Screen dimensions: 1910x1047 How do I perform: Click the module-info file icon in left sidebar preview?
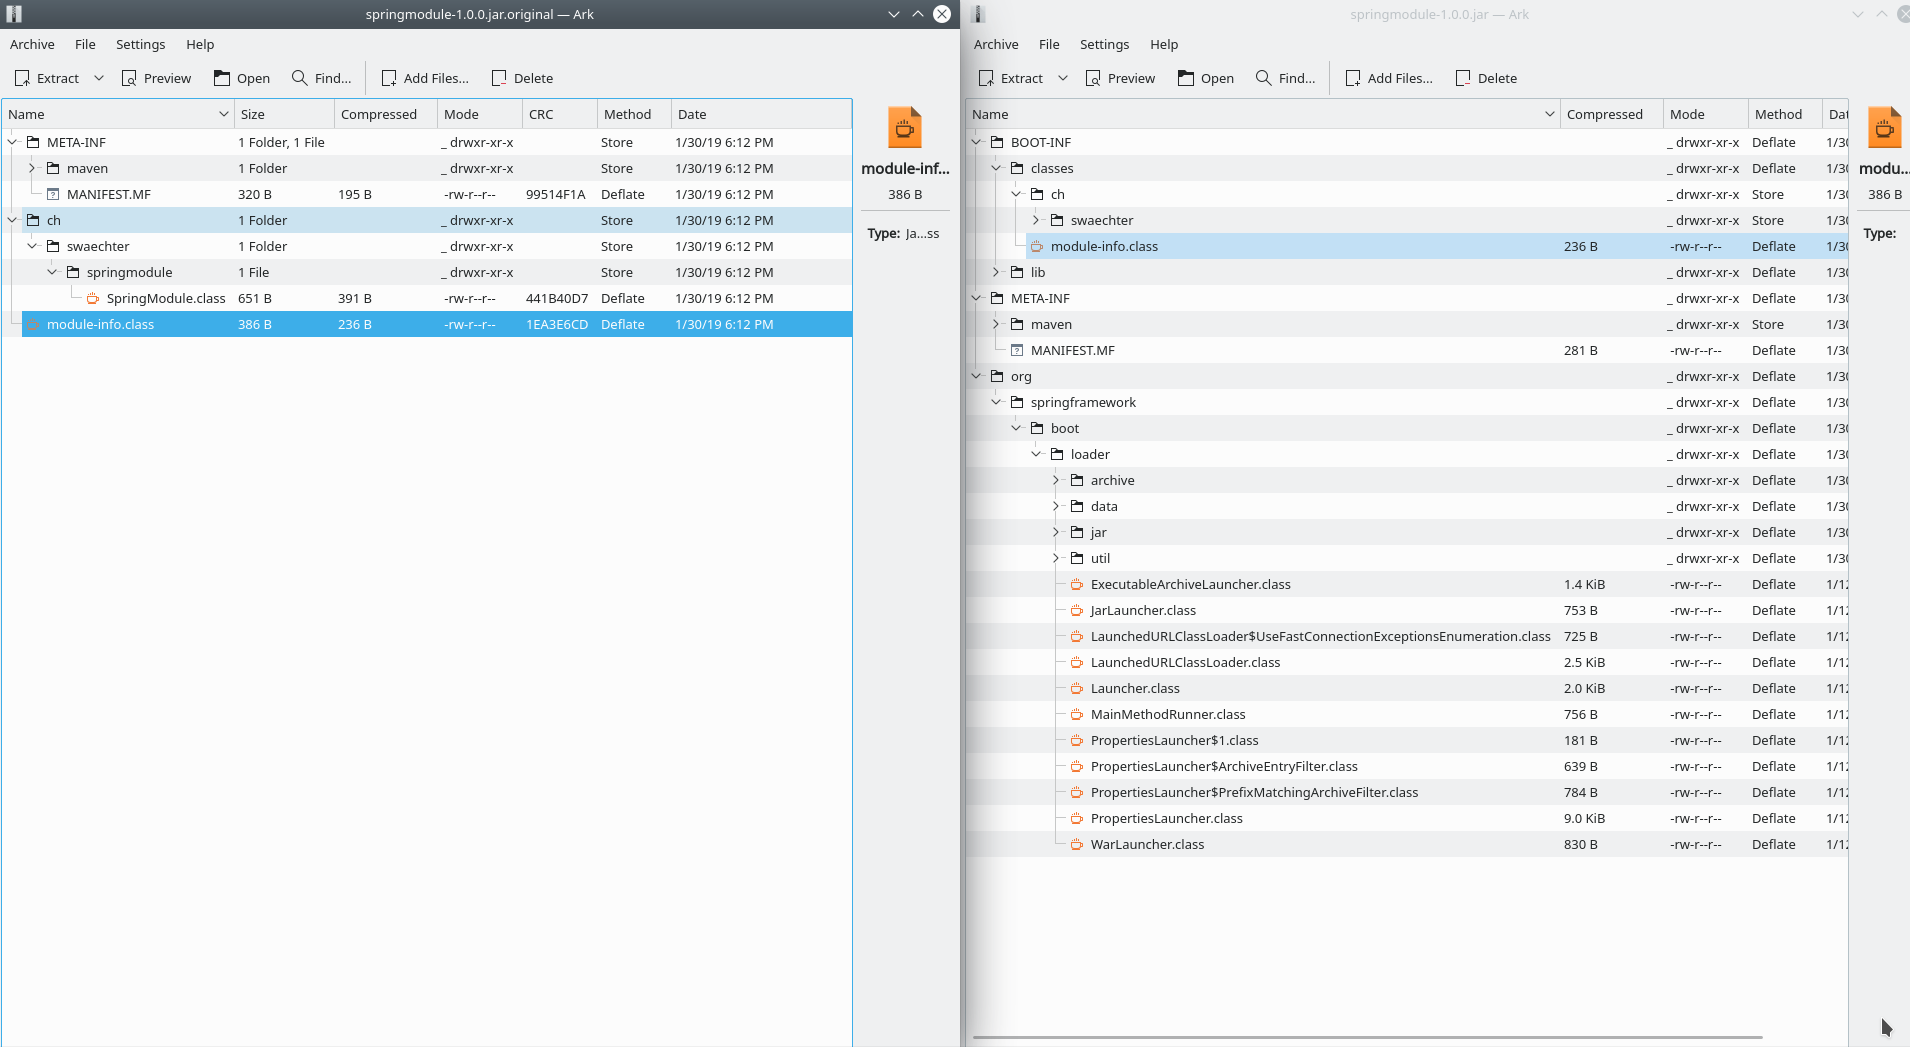coord(905,127)
